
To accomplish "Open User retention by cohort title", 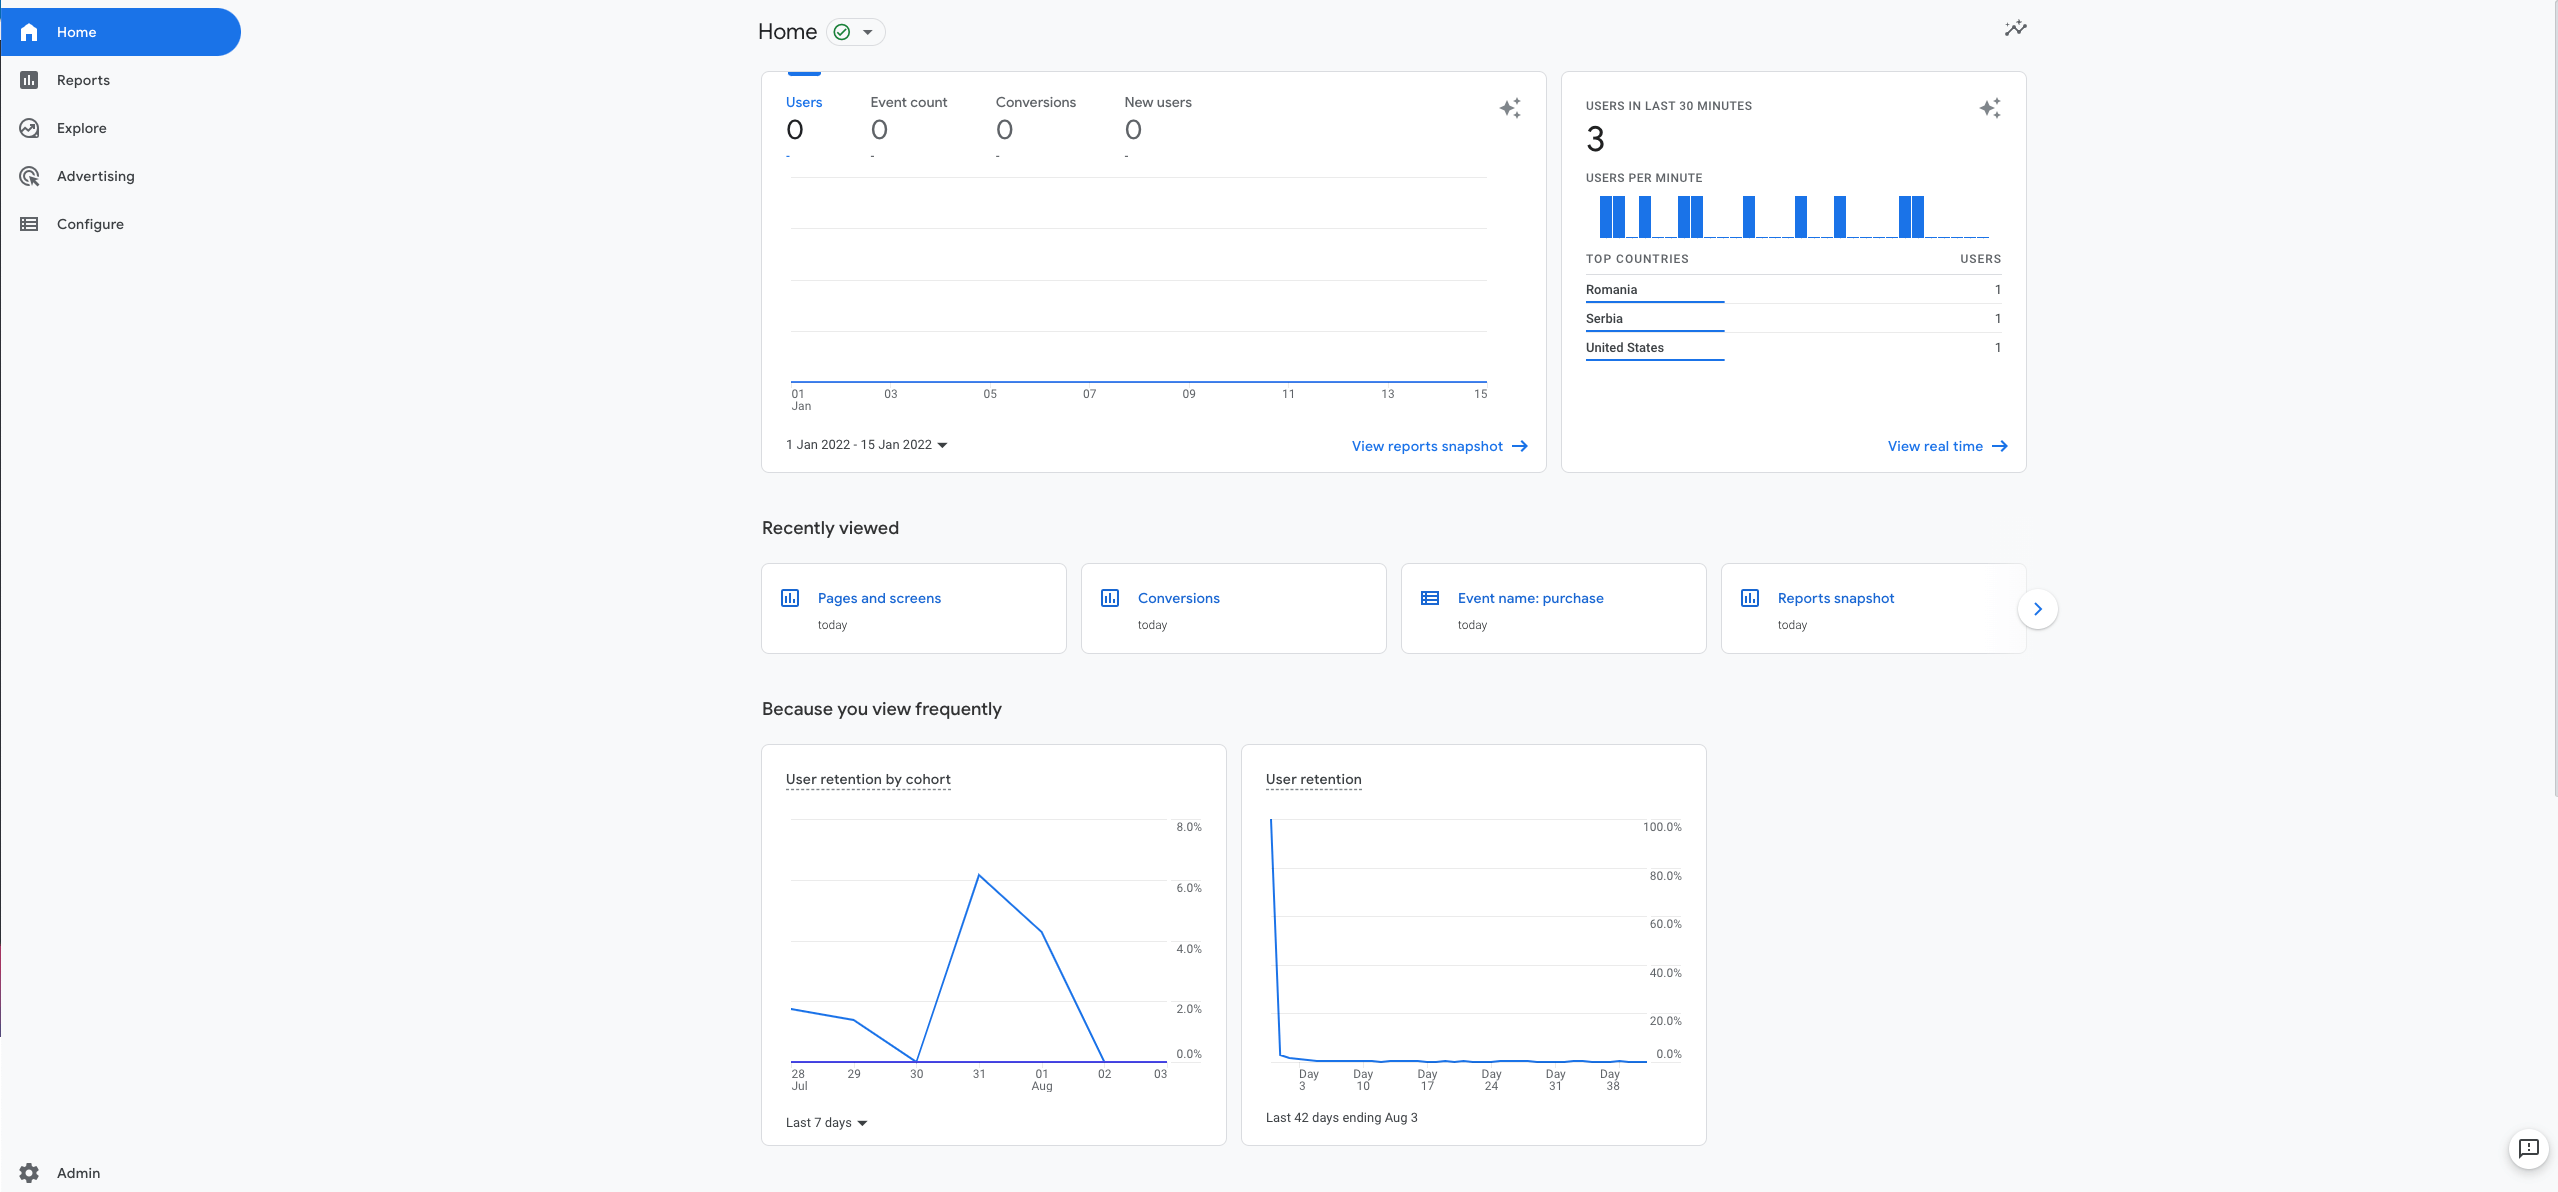I will (x=868, y=780).
